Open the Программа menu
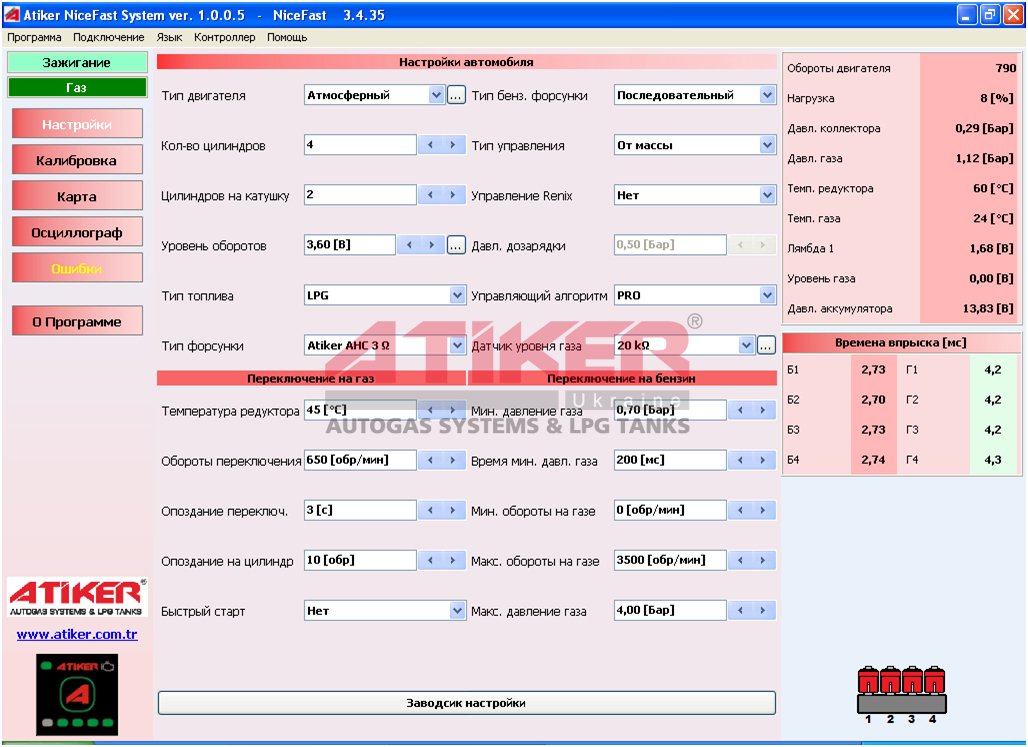The height and width of the screenshot is (747, 1028). [34, 37]
